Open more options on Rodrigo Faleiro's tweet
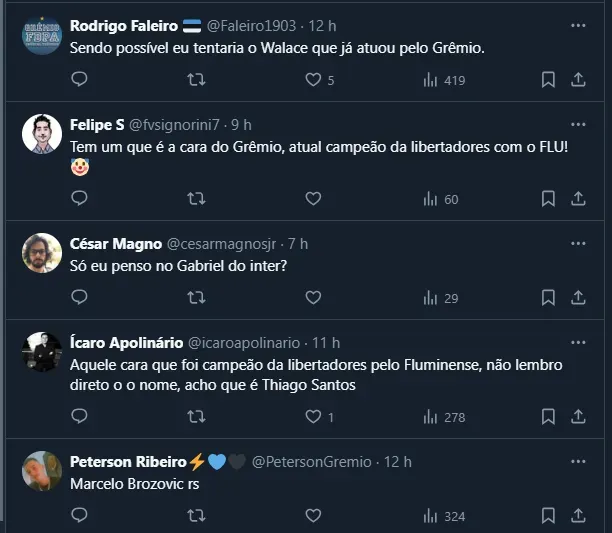The height and width of the screenshot is (533, 612). coord(578,25)
